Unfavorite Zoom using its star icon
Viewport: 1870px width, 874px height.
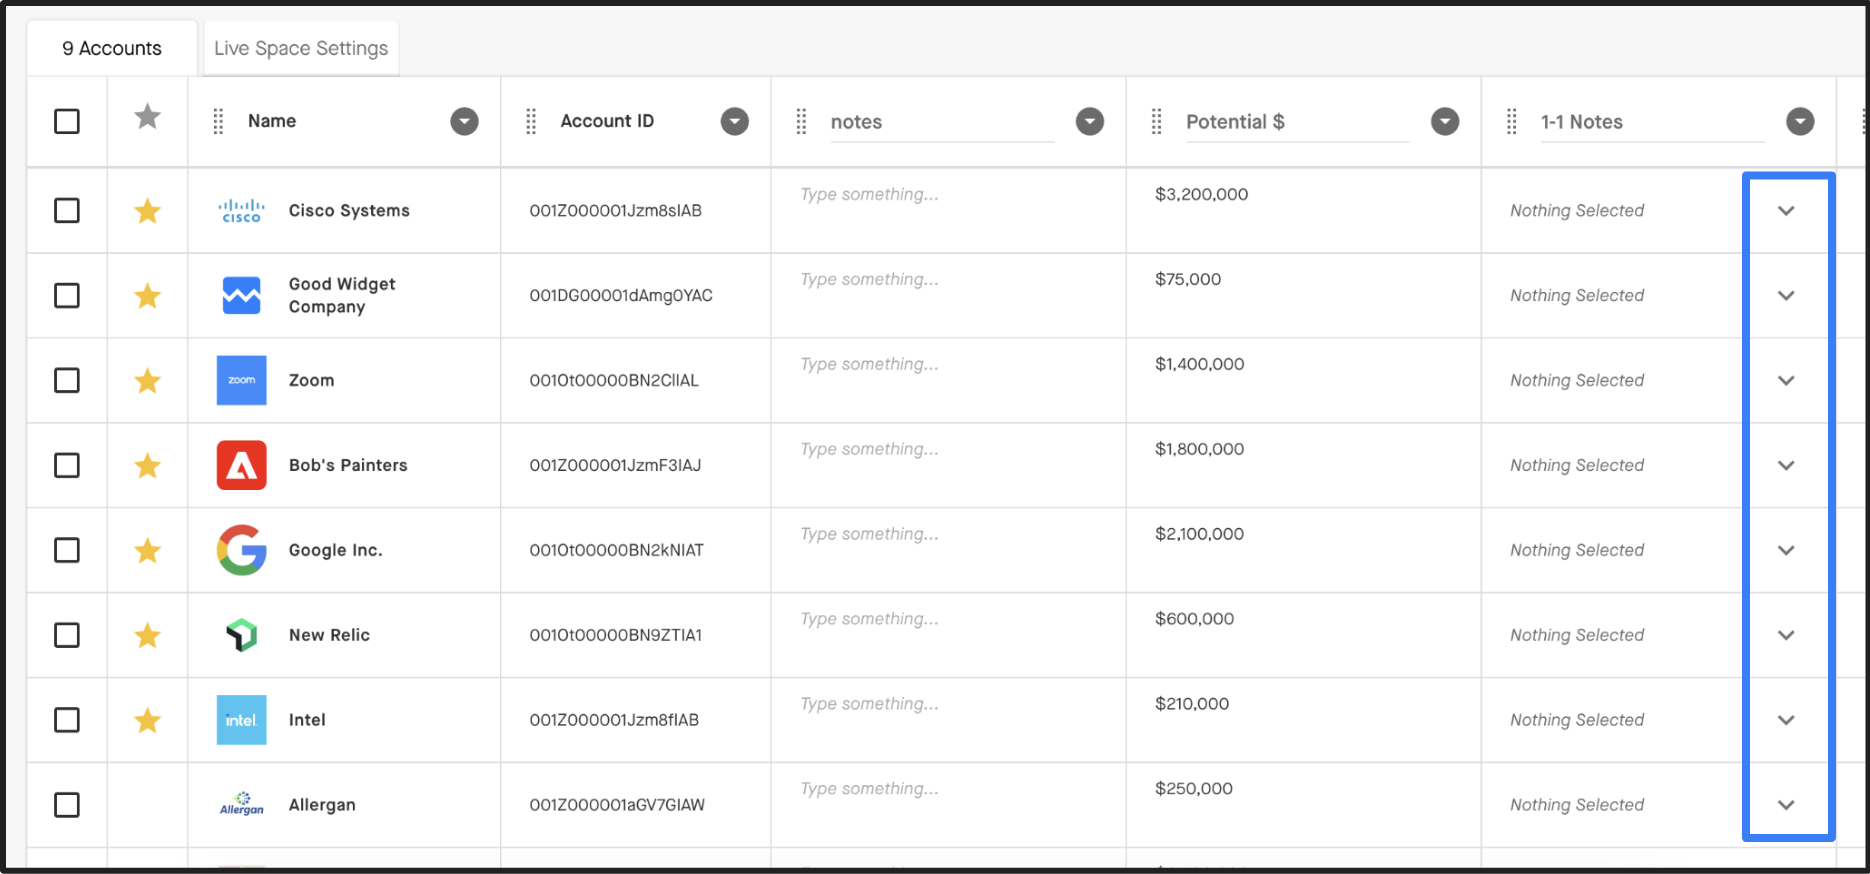pyautogui.click(x=148, y=381)
